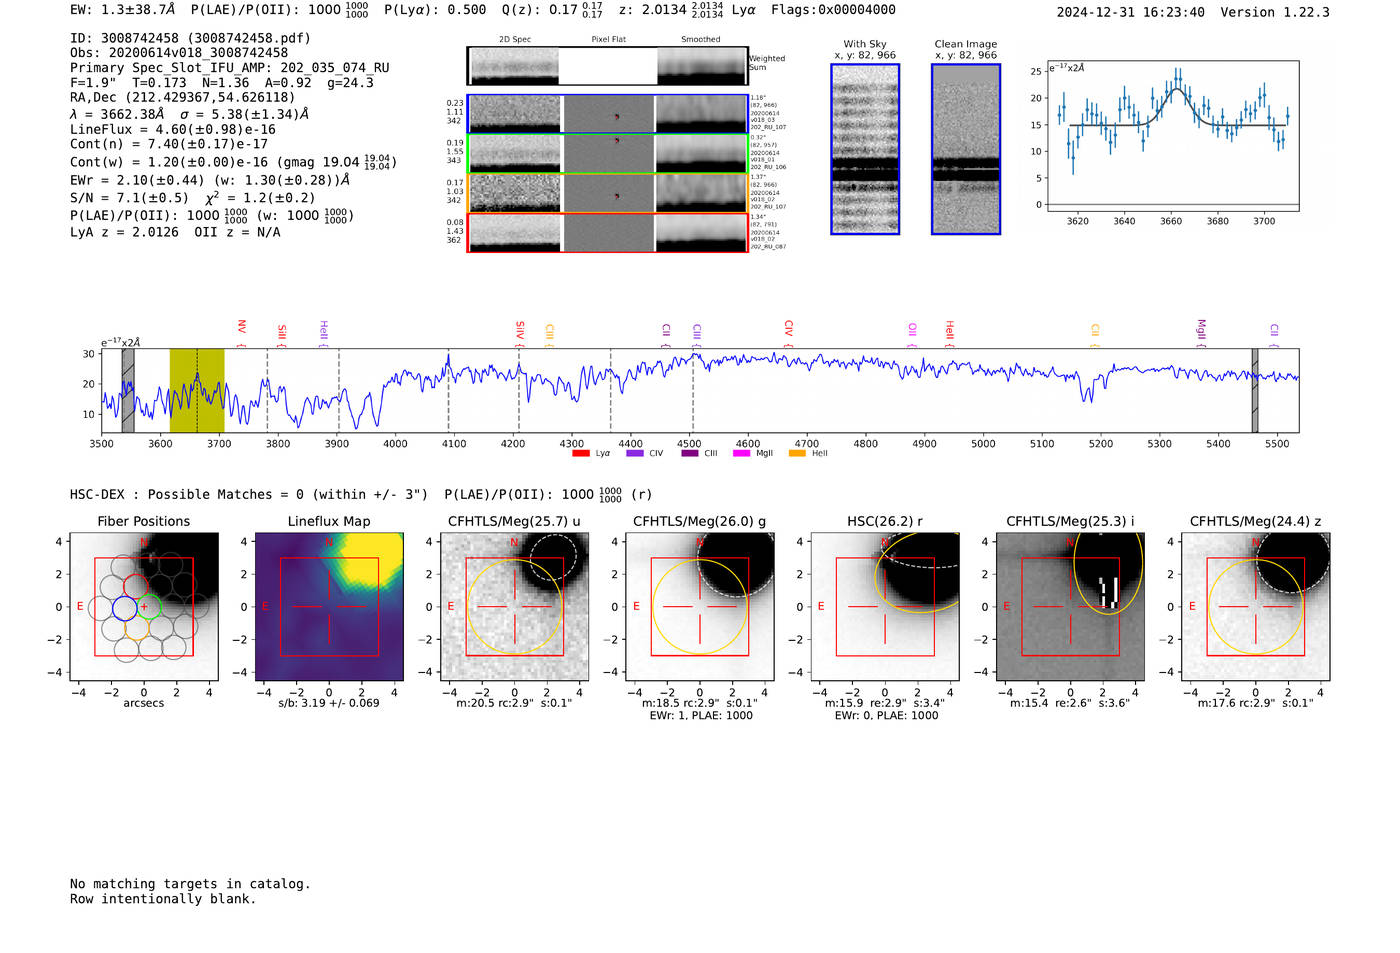1400x953 pixels.
Task: Click the NV line marker above spectrum
Action: [241, 327]
